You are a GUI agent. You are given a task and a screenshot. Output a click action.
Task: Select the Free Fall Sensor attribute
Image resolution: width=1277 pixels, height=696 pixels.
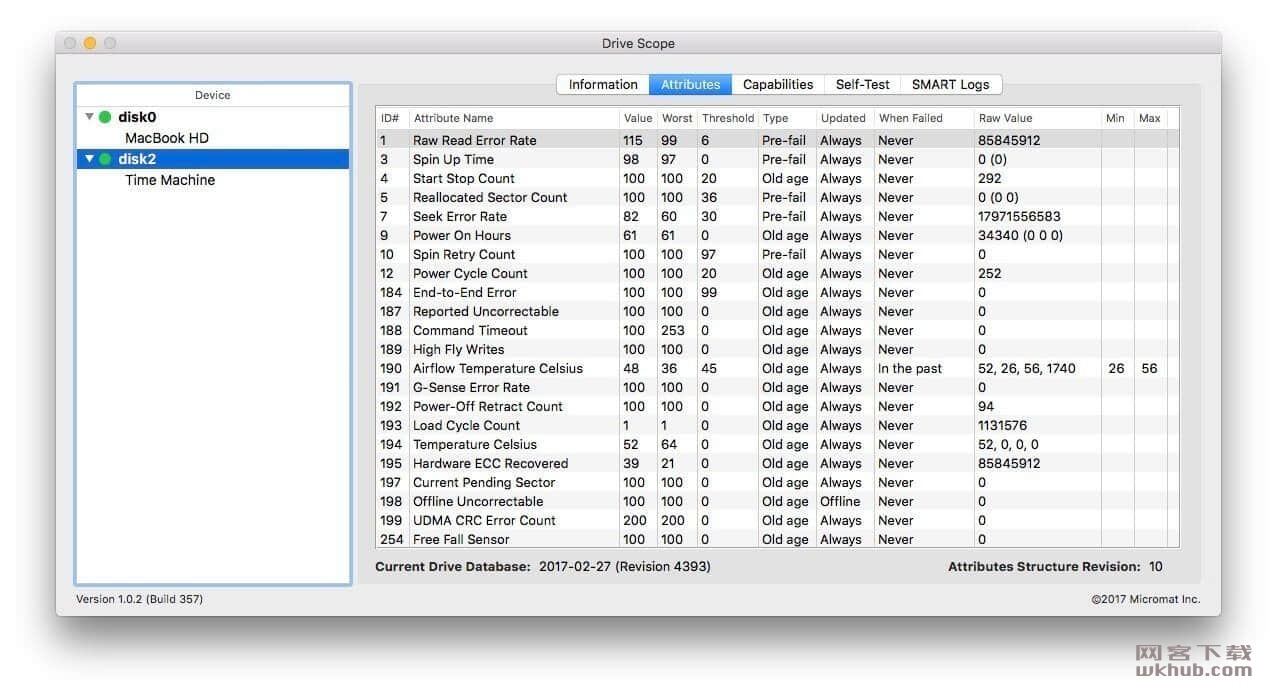pos(777,539)
